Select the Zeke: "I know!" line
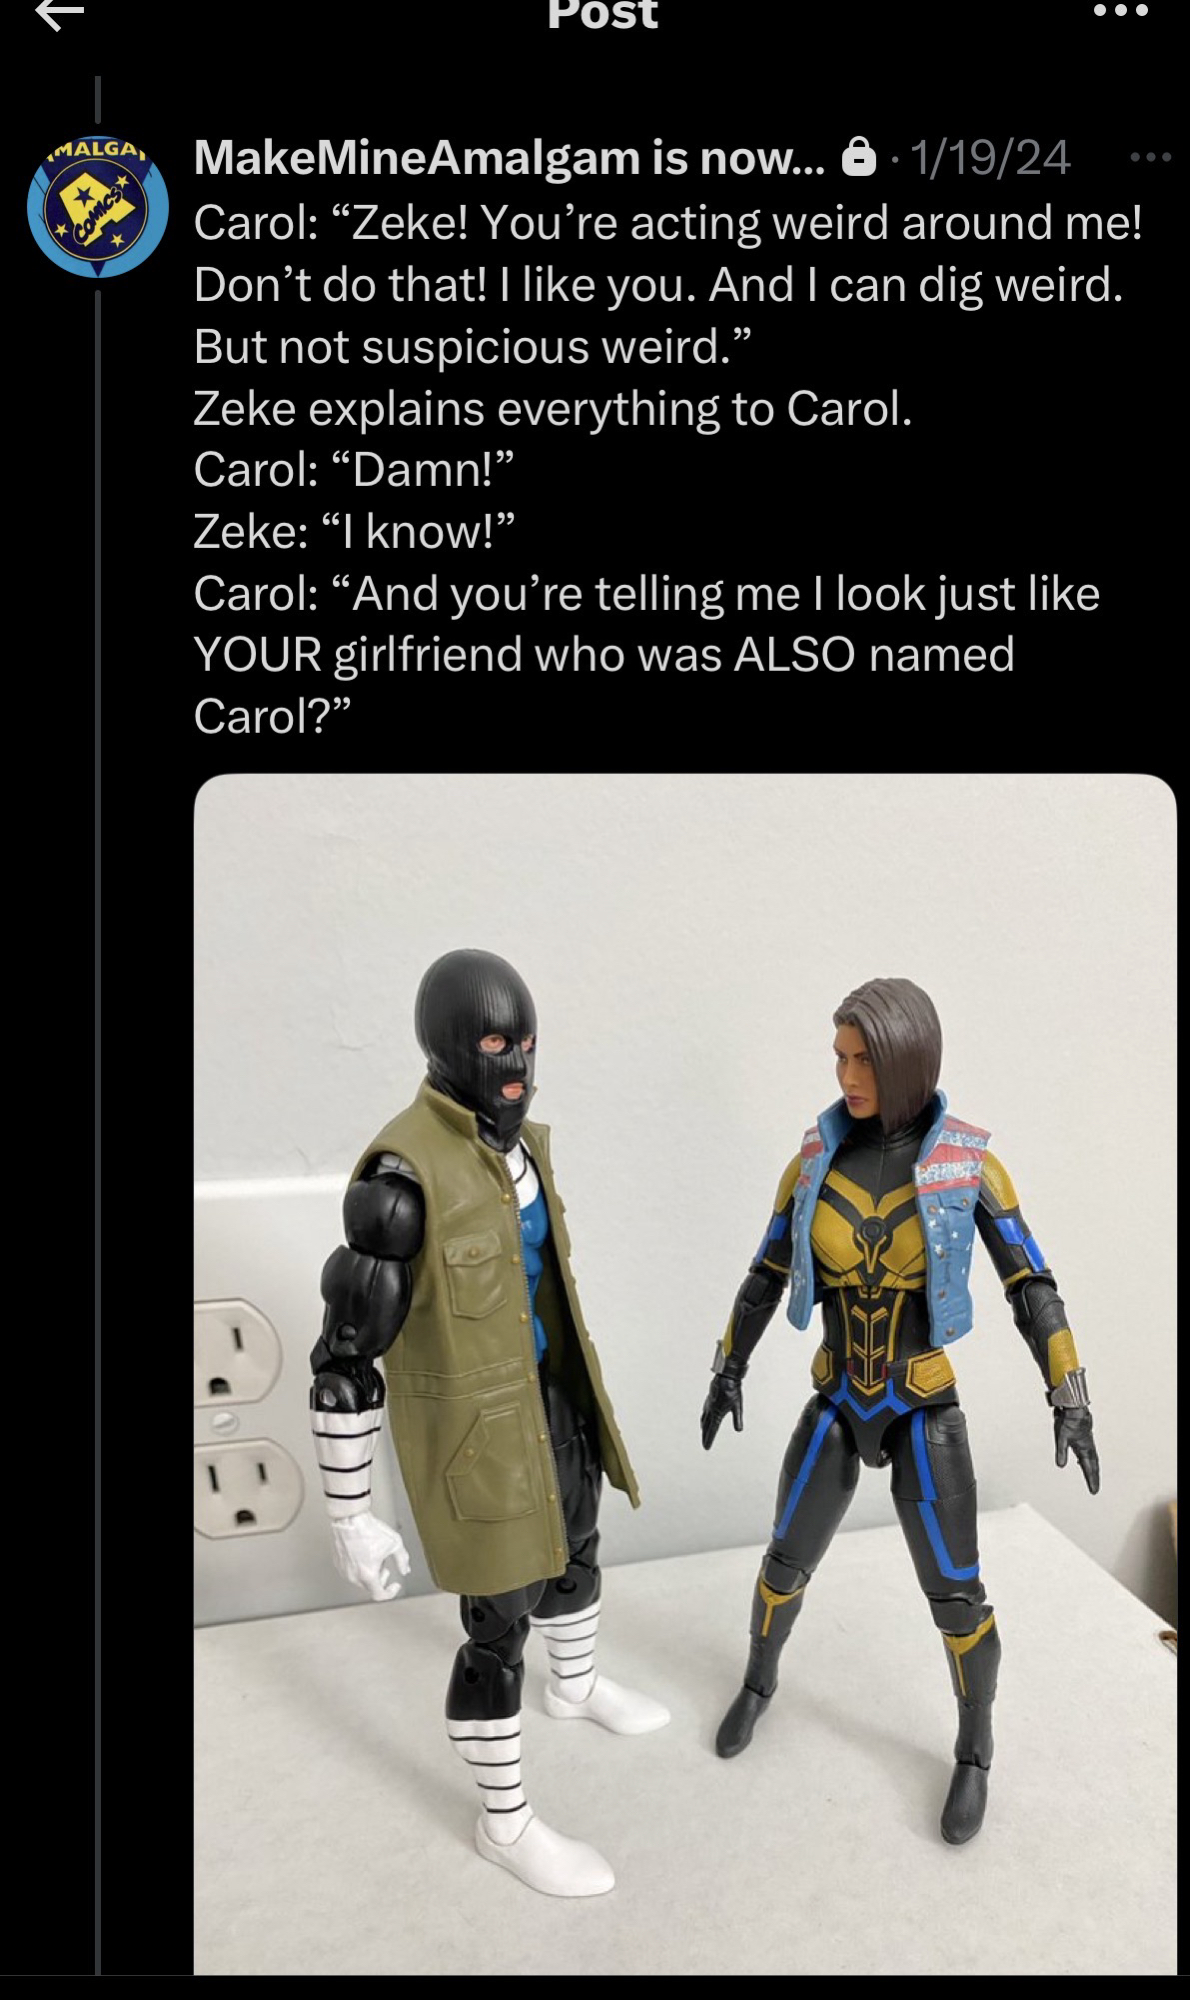This screenshot has width=1190, height=2000. [353, 532]
